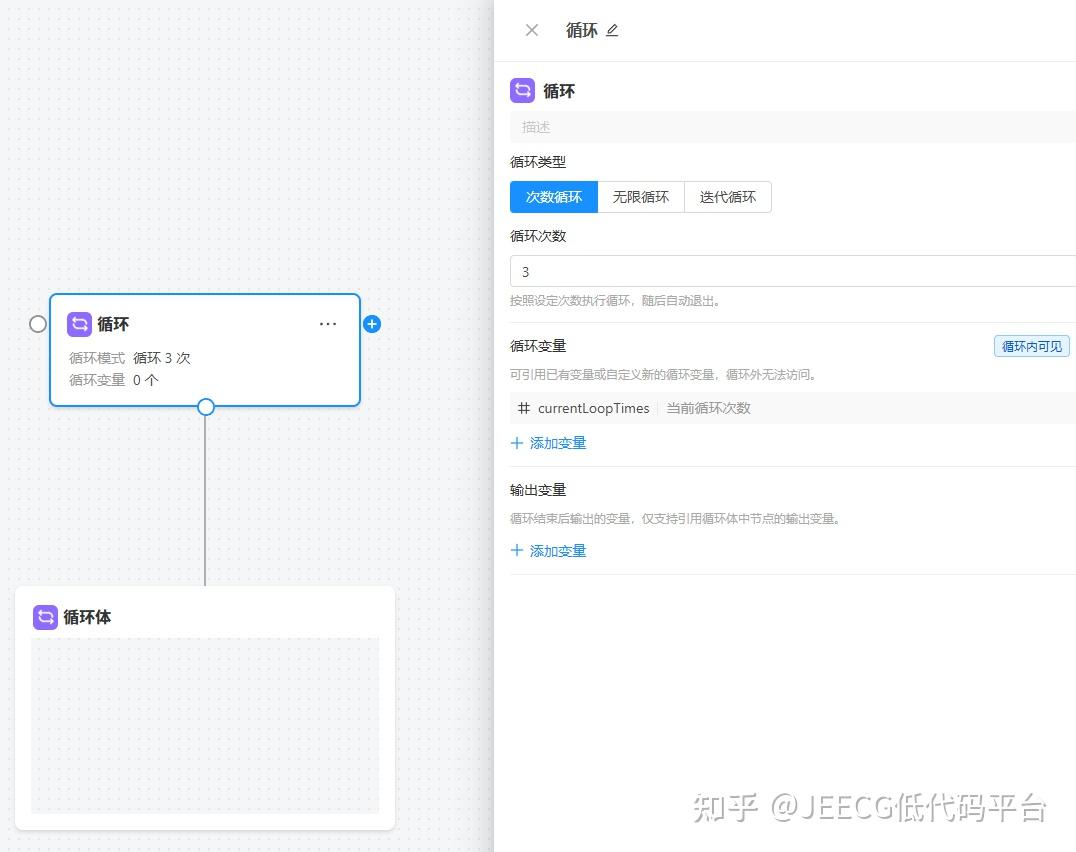Click the connection point circle left of the 循环 node
Image resolution: width=1076 pixels, height=852 pixels.
[38, 324]
